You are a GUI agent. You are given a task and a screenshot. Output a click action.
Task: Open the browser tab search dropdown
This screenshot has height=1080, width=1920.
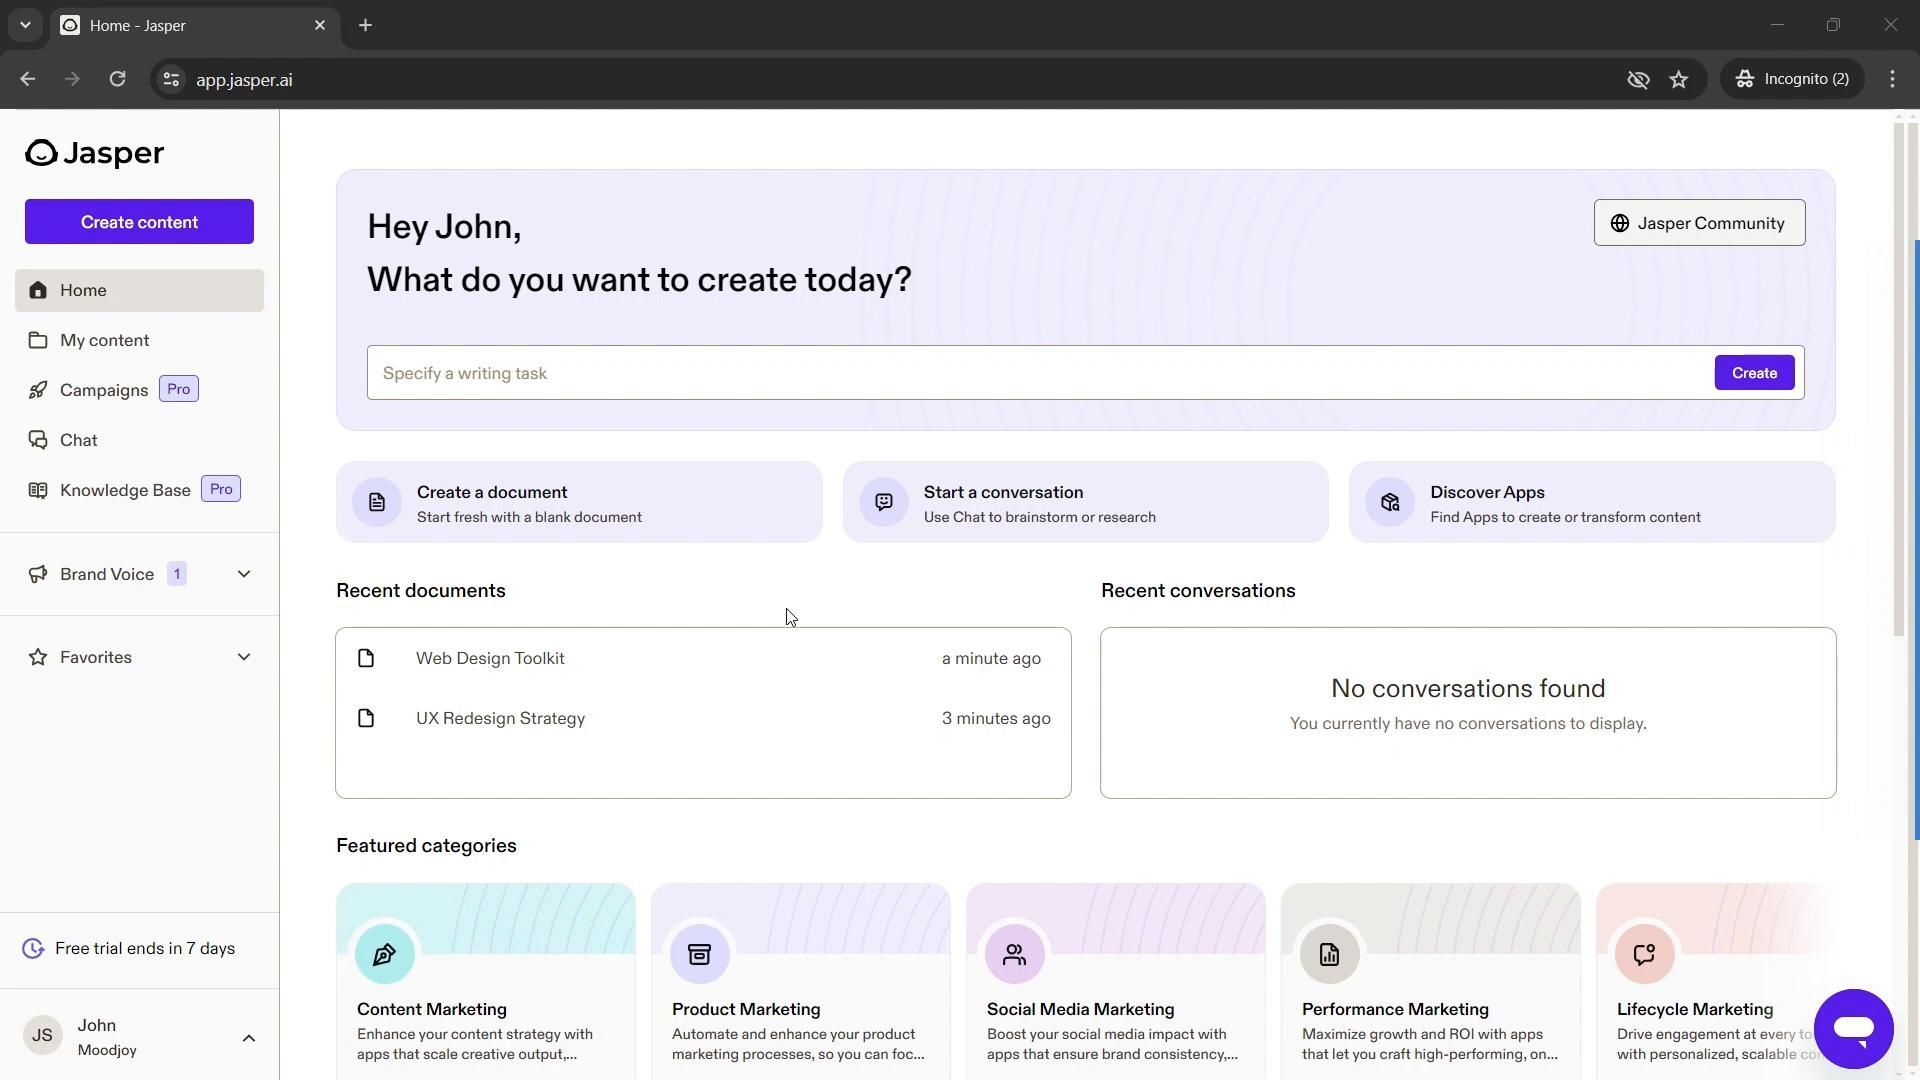(25, 25)
